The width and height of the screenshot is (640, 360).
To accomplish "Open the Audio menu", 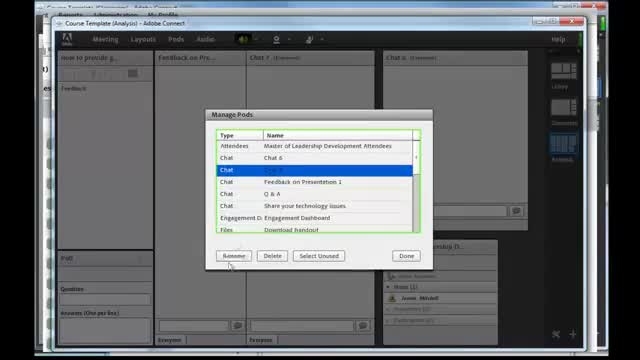I will [x=205, y=40].
